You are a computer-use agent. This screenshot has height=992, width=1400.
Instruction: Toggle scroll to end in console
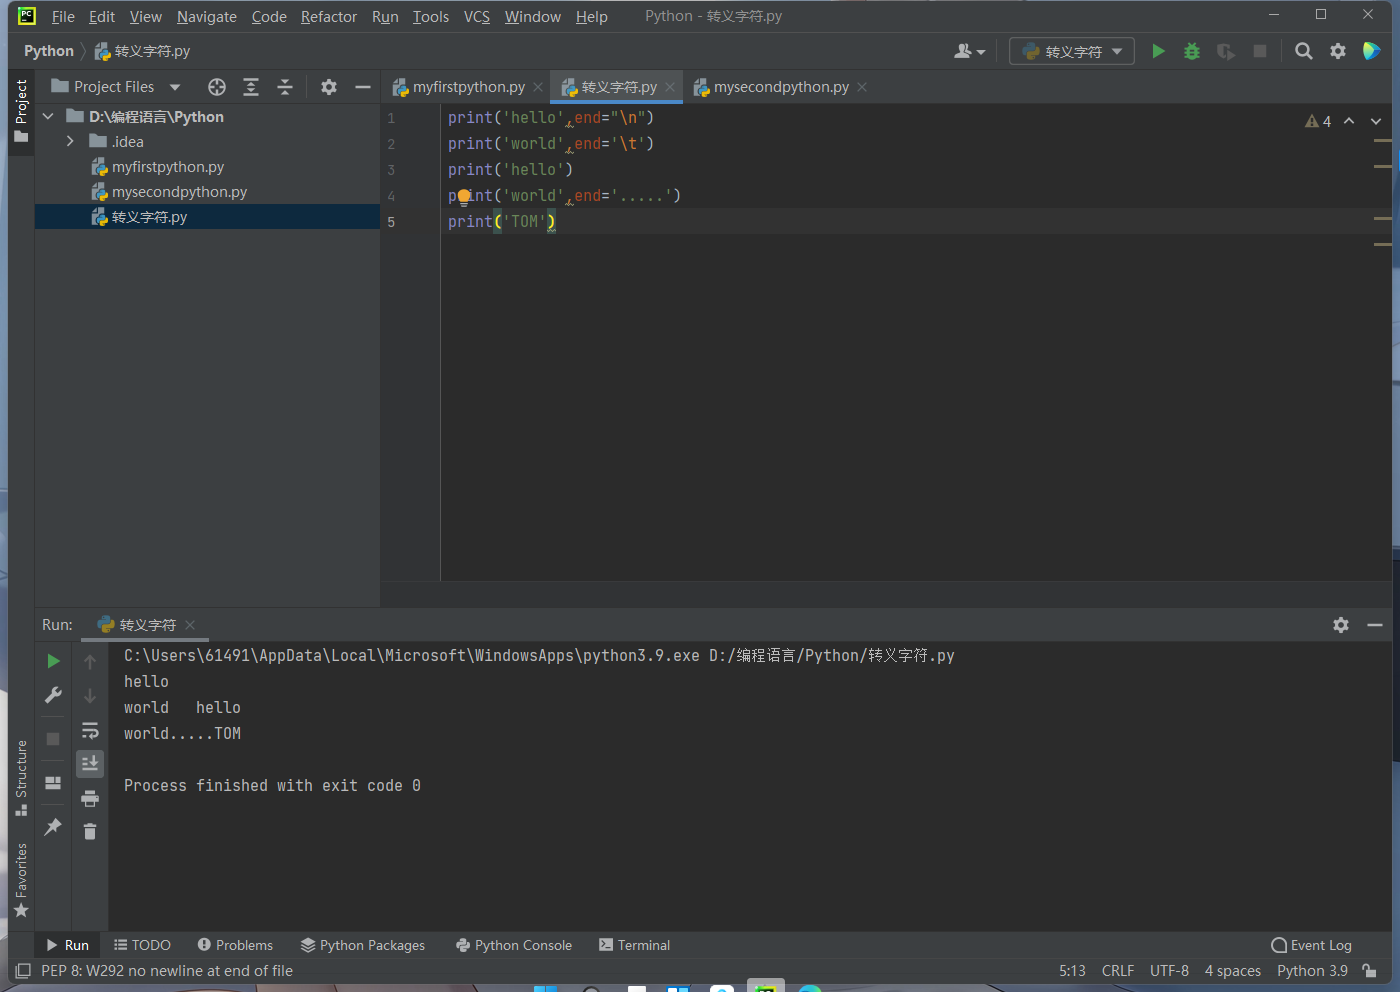(90, 764)
